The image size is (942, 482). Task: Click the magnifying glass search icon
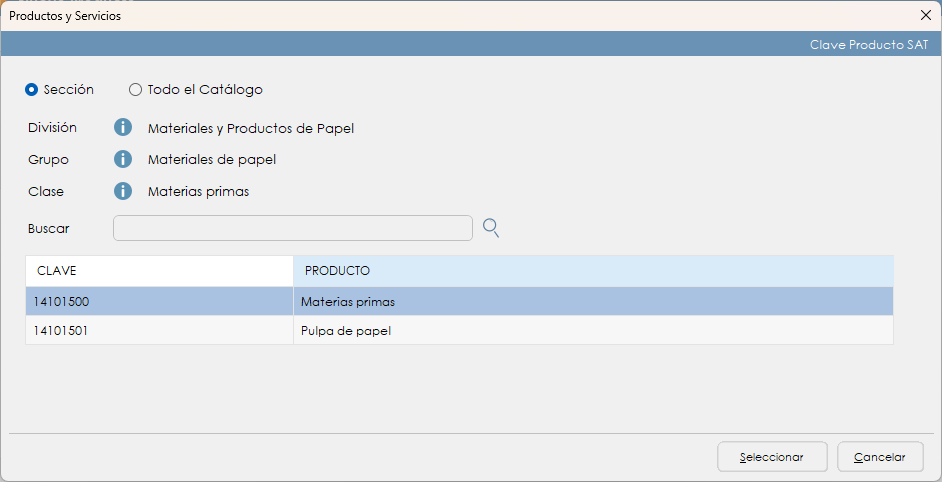click(x=491, y=228)
